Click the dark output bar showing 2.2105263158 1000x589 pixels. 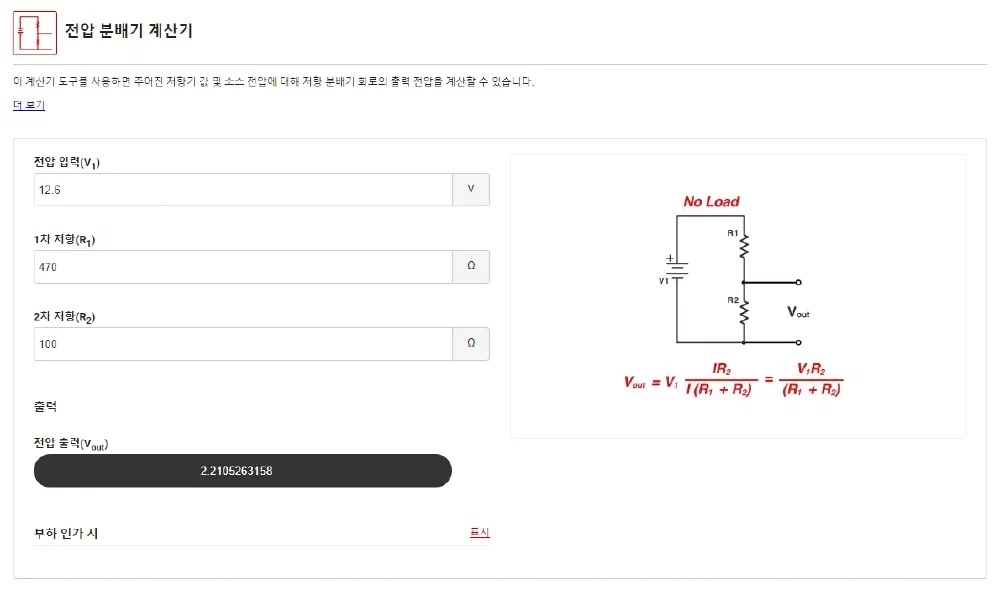243,471
